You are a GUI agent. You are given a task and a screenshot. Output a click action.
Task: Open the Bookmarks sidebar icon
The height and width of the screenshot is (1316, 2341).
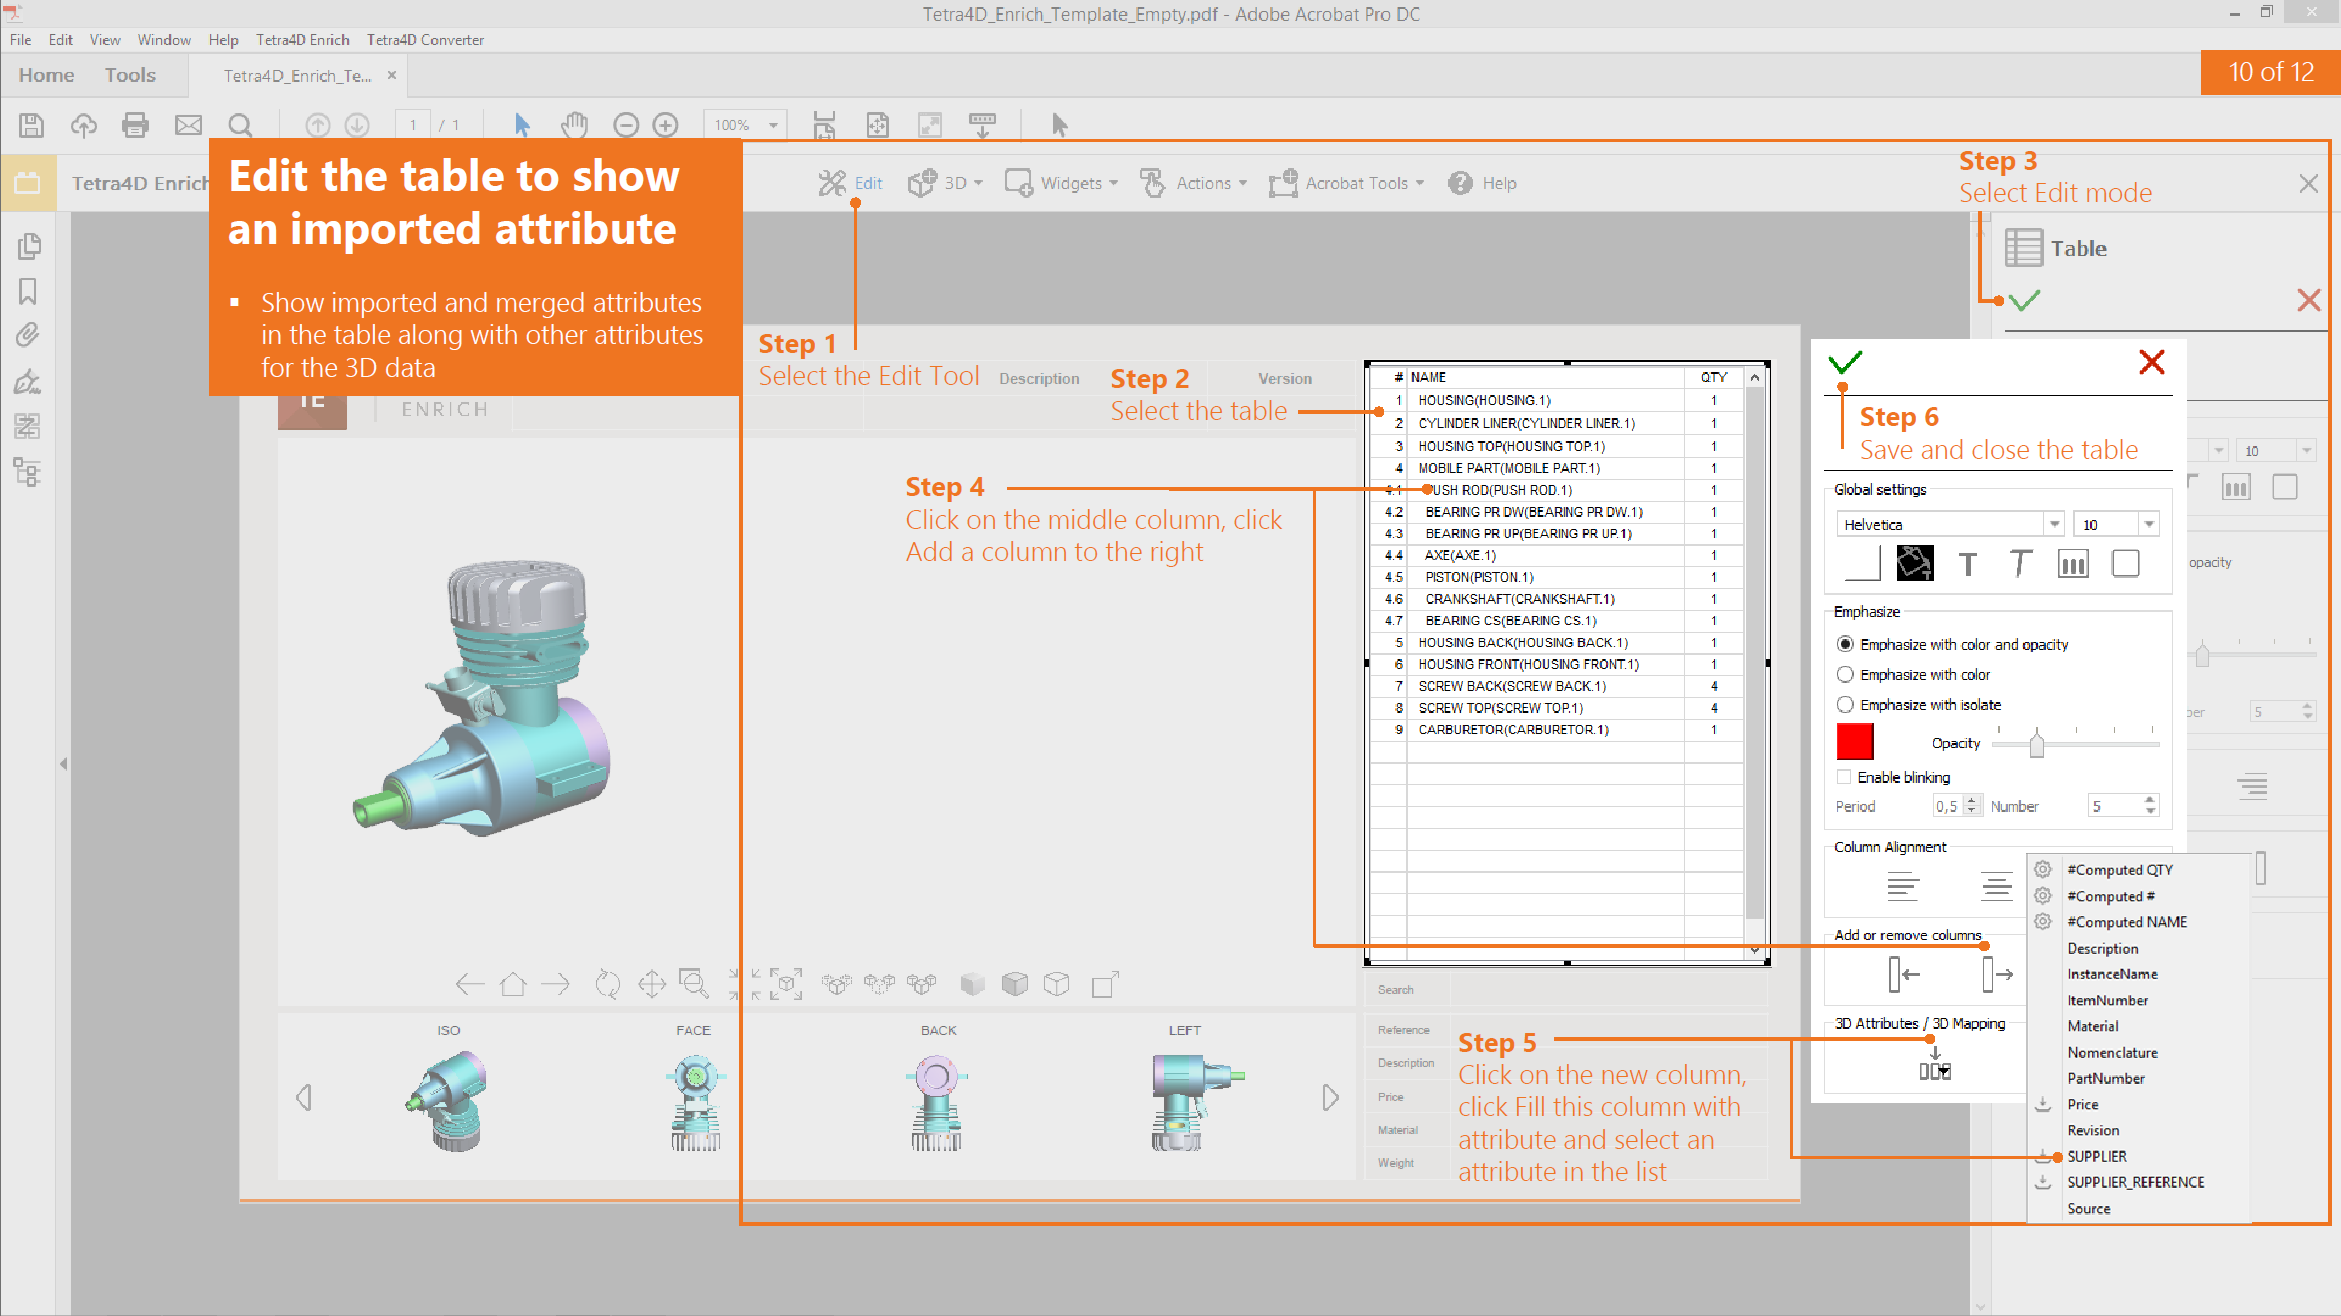28,291
